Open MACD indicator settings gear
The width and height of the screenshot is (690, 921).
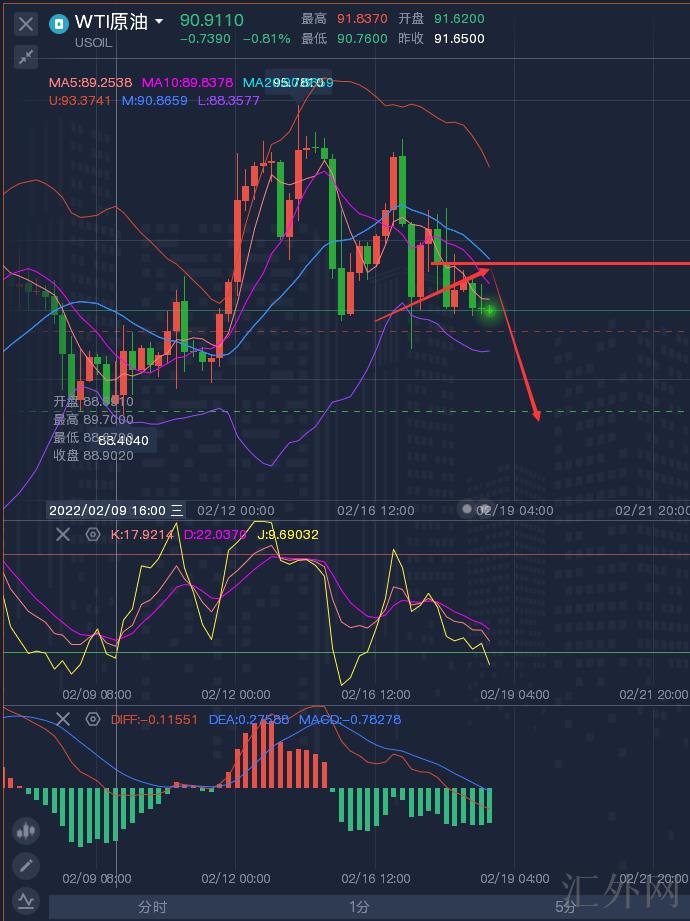[x=92, y=719]
